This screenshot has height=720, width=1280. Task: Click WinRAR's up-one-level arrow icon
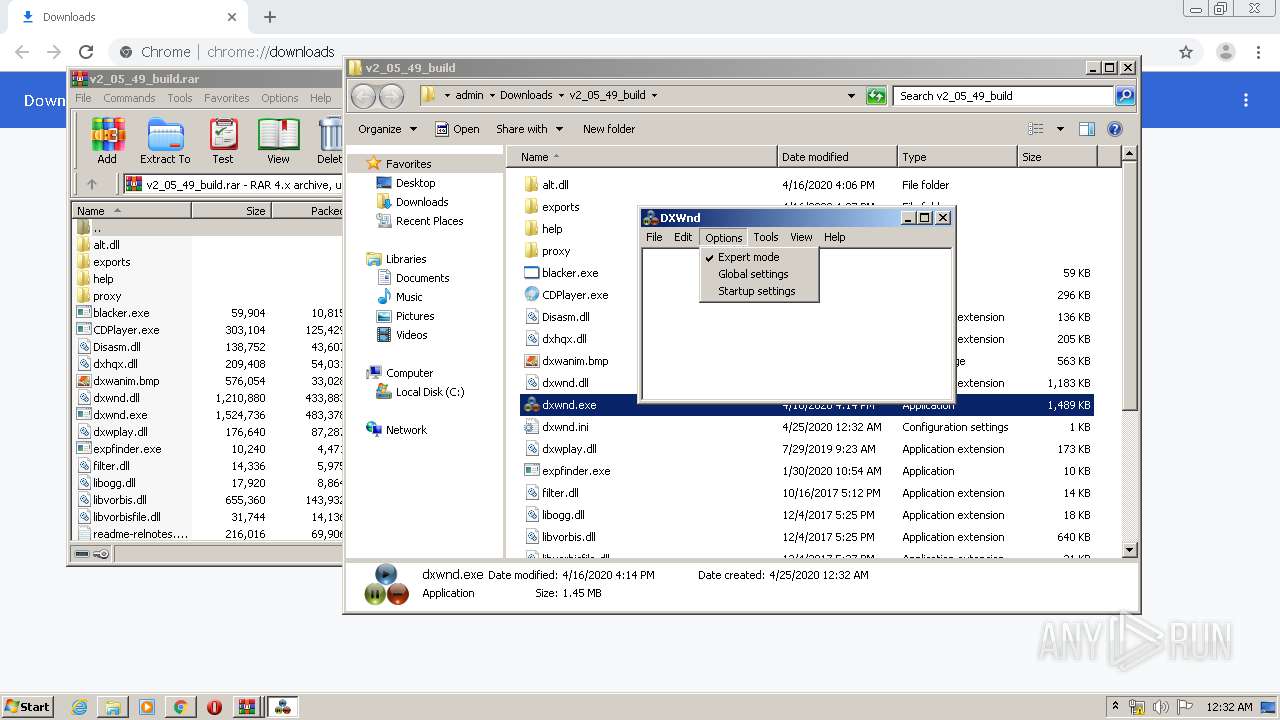click(92, 184)
